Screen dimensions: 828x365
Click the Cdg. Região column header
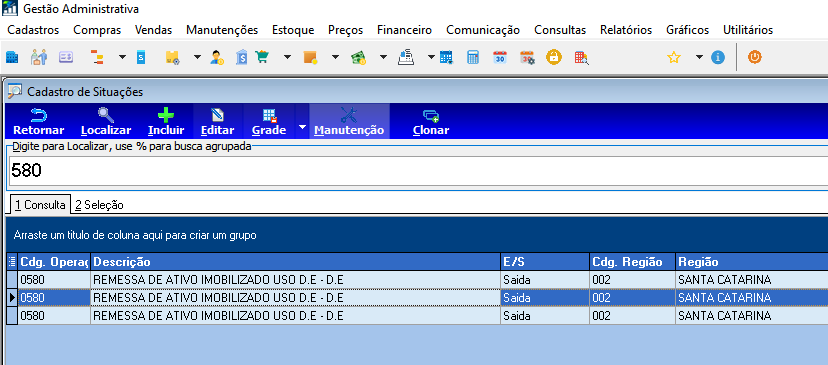pos(633,262)
